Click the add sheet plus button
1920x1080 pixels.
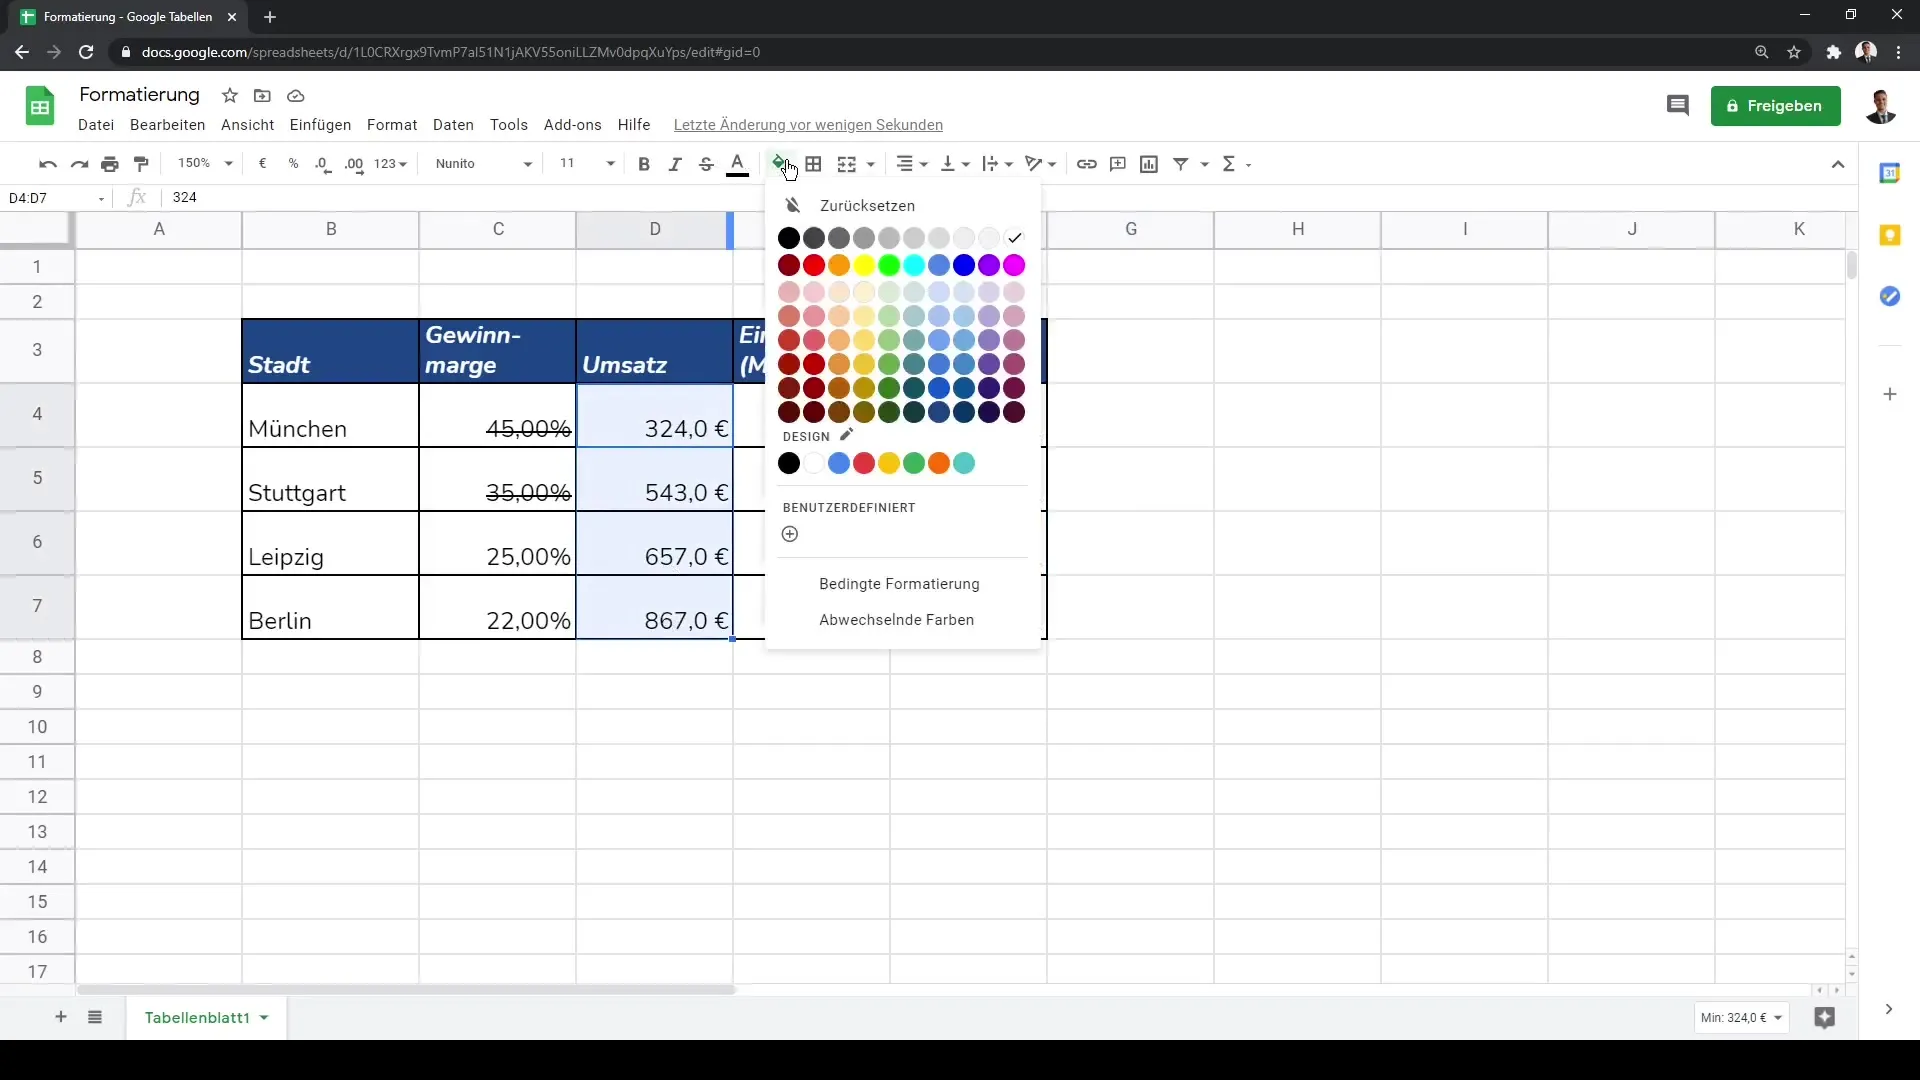coord(61,1017)
